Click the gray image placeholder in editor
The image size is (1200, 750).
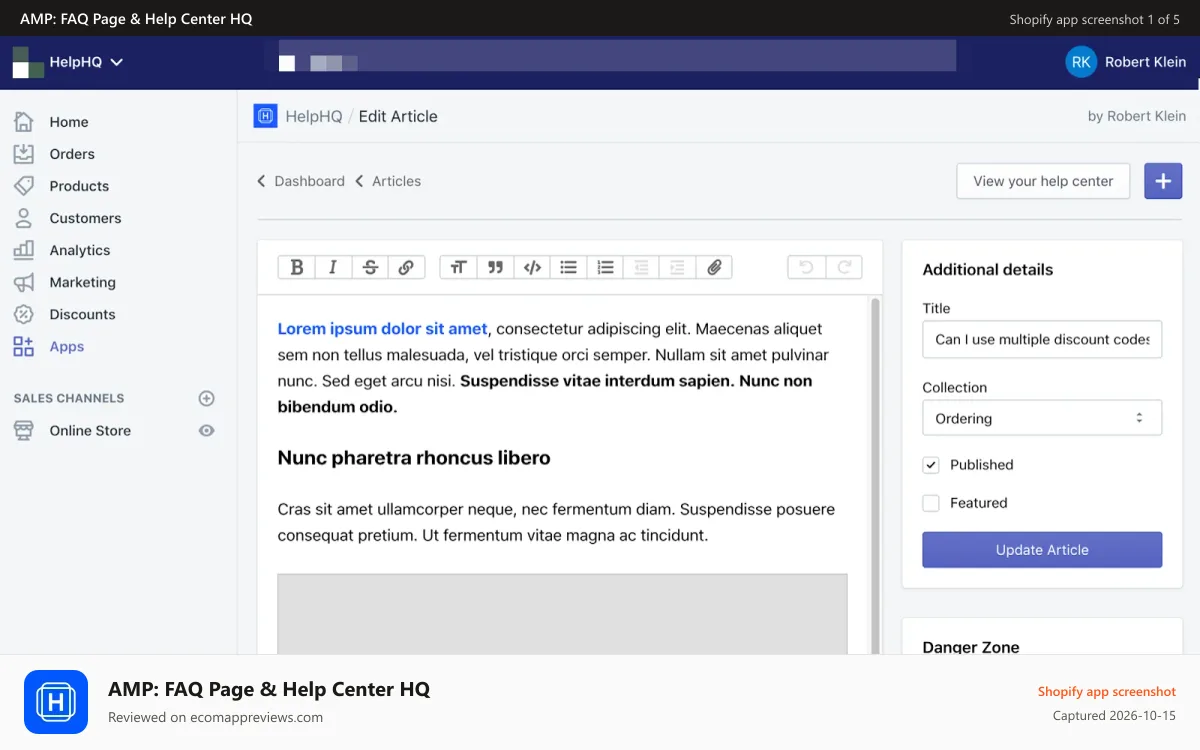[x=562, y=614]
